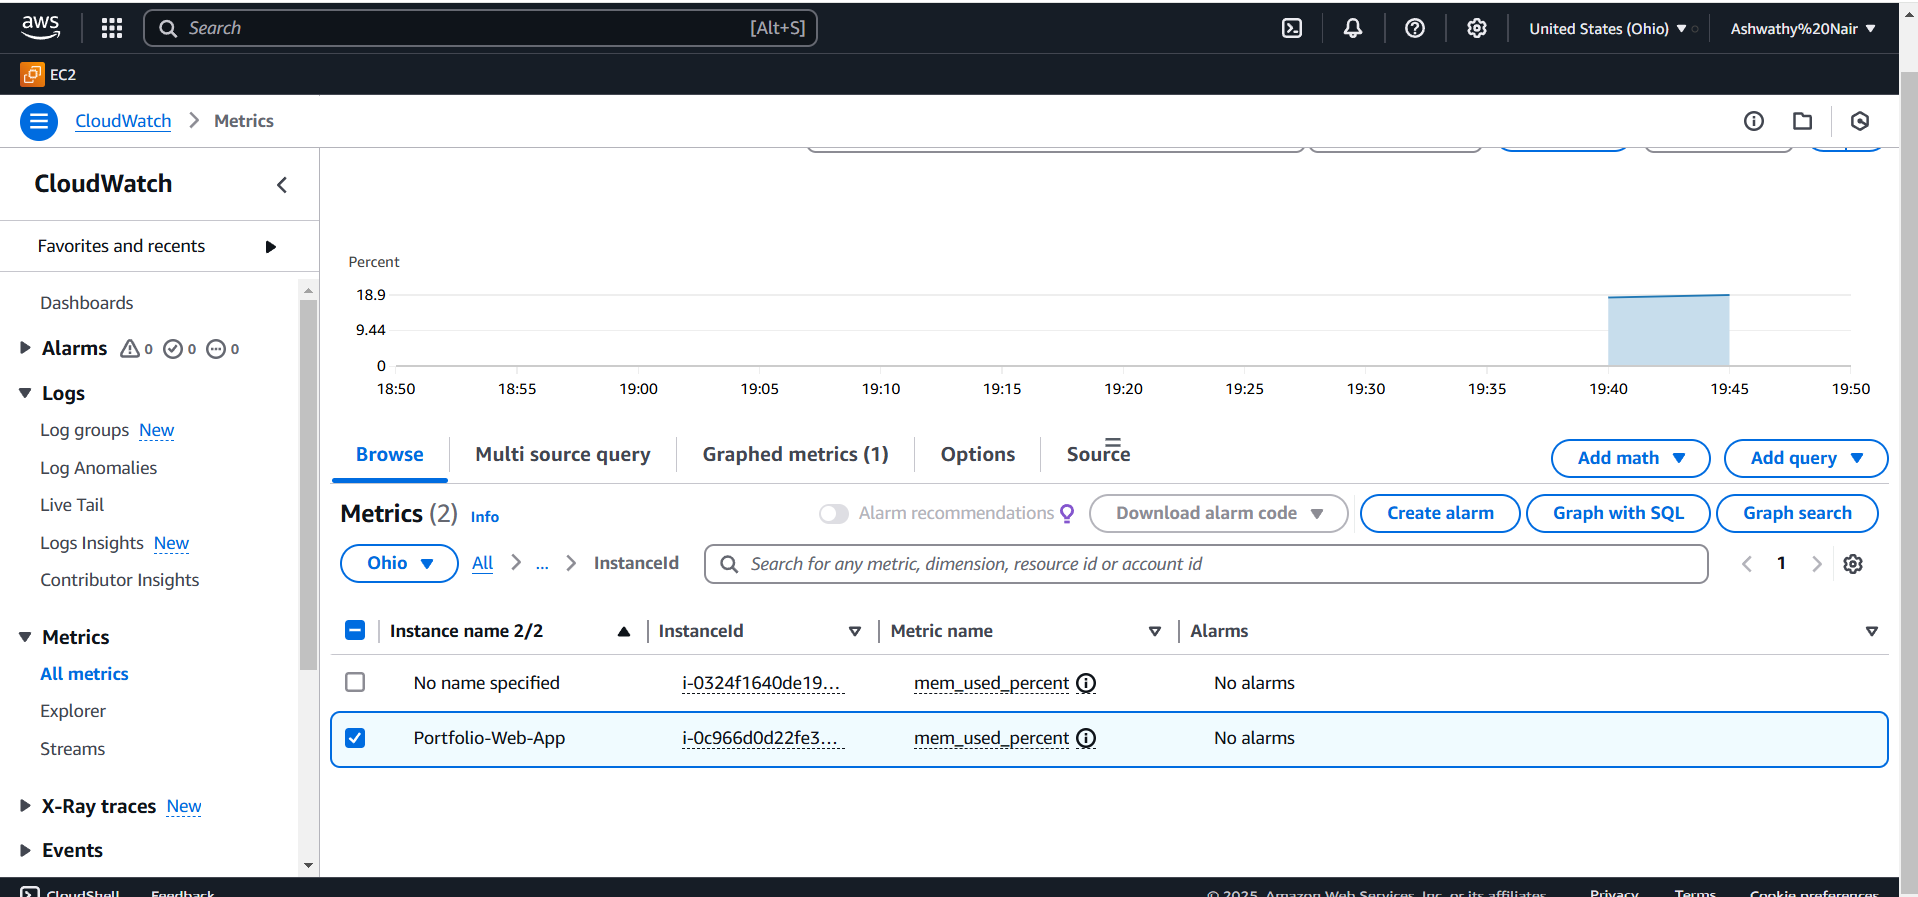This screenshot has width=1918, height=897.
Task: Click the All breadcrumb link
Action: [482, 563]
